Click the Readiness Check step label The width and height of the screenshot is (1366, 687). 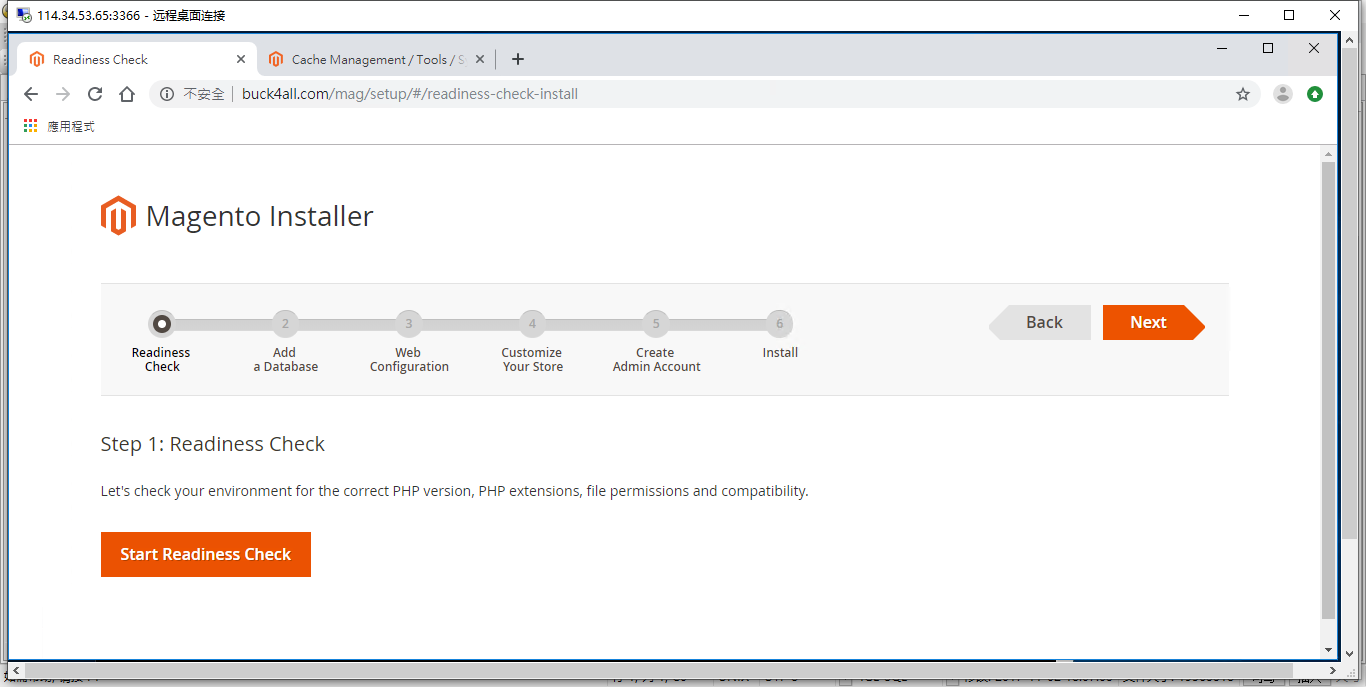[x=161, y=360]
